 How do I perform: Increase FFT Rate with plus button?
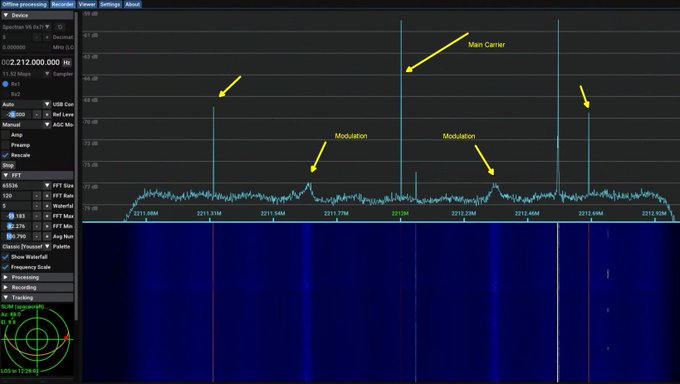[x=47, y=196]
